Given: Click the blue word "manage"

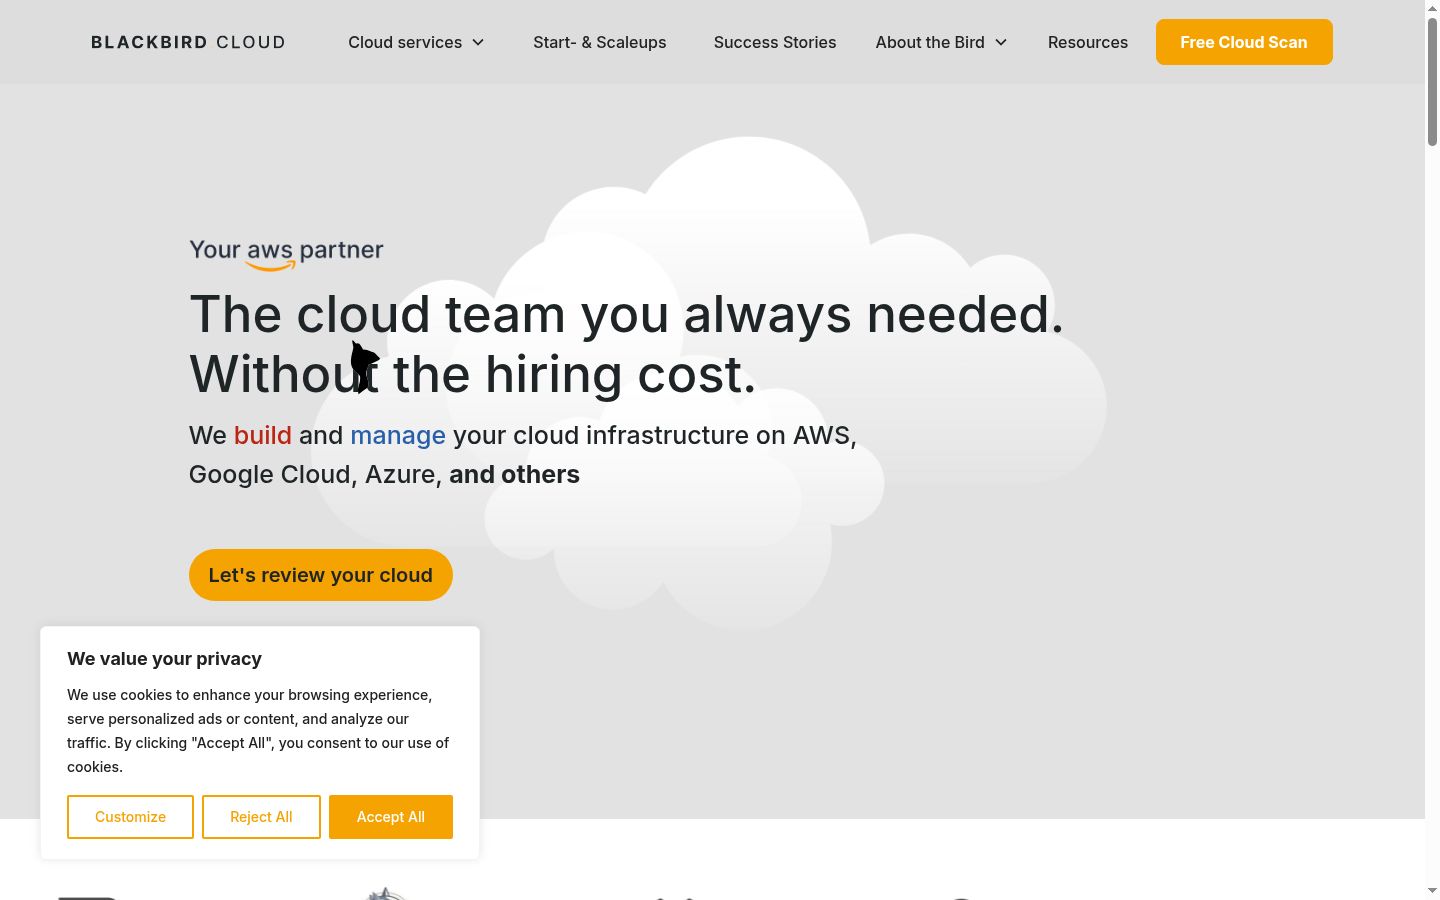Looking at the screenshot, I should click(x=398, y=436).
